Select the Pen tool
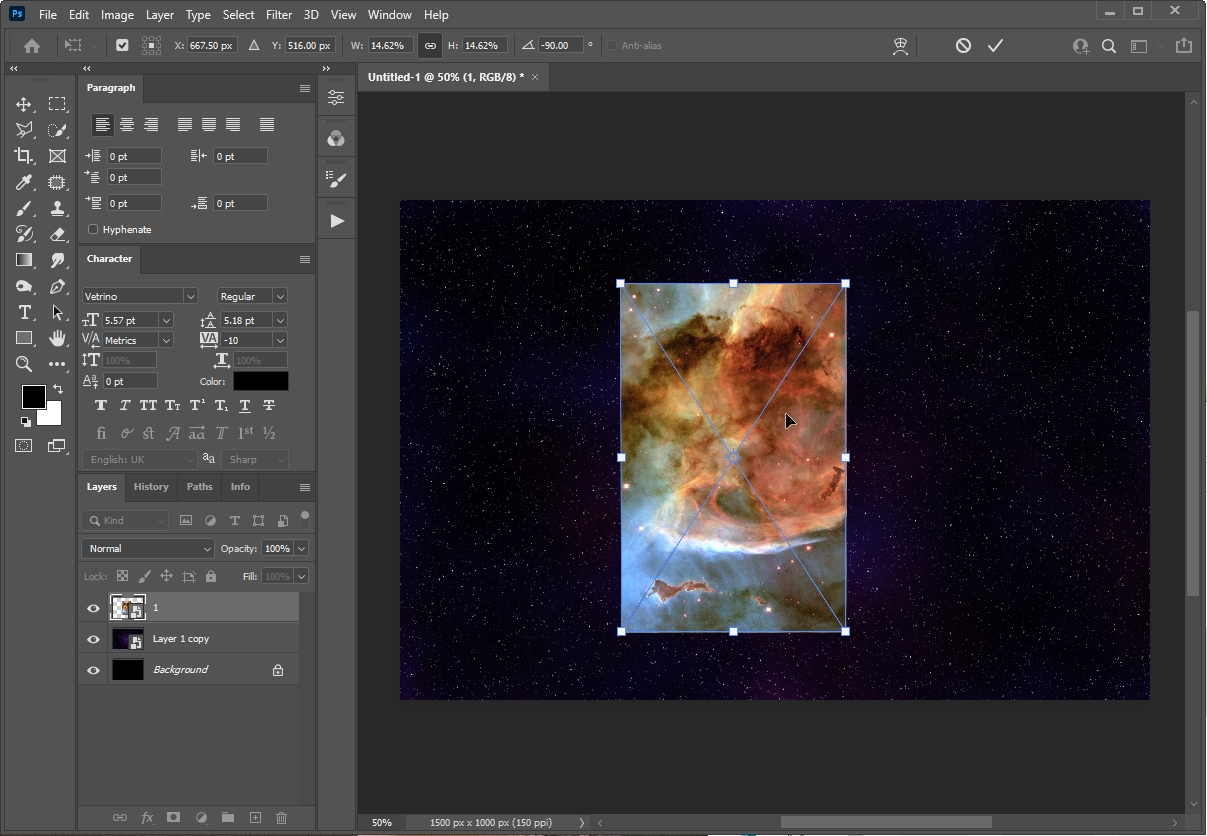 point(57,286)
